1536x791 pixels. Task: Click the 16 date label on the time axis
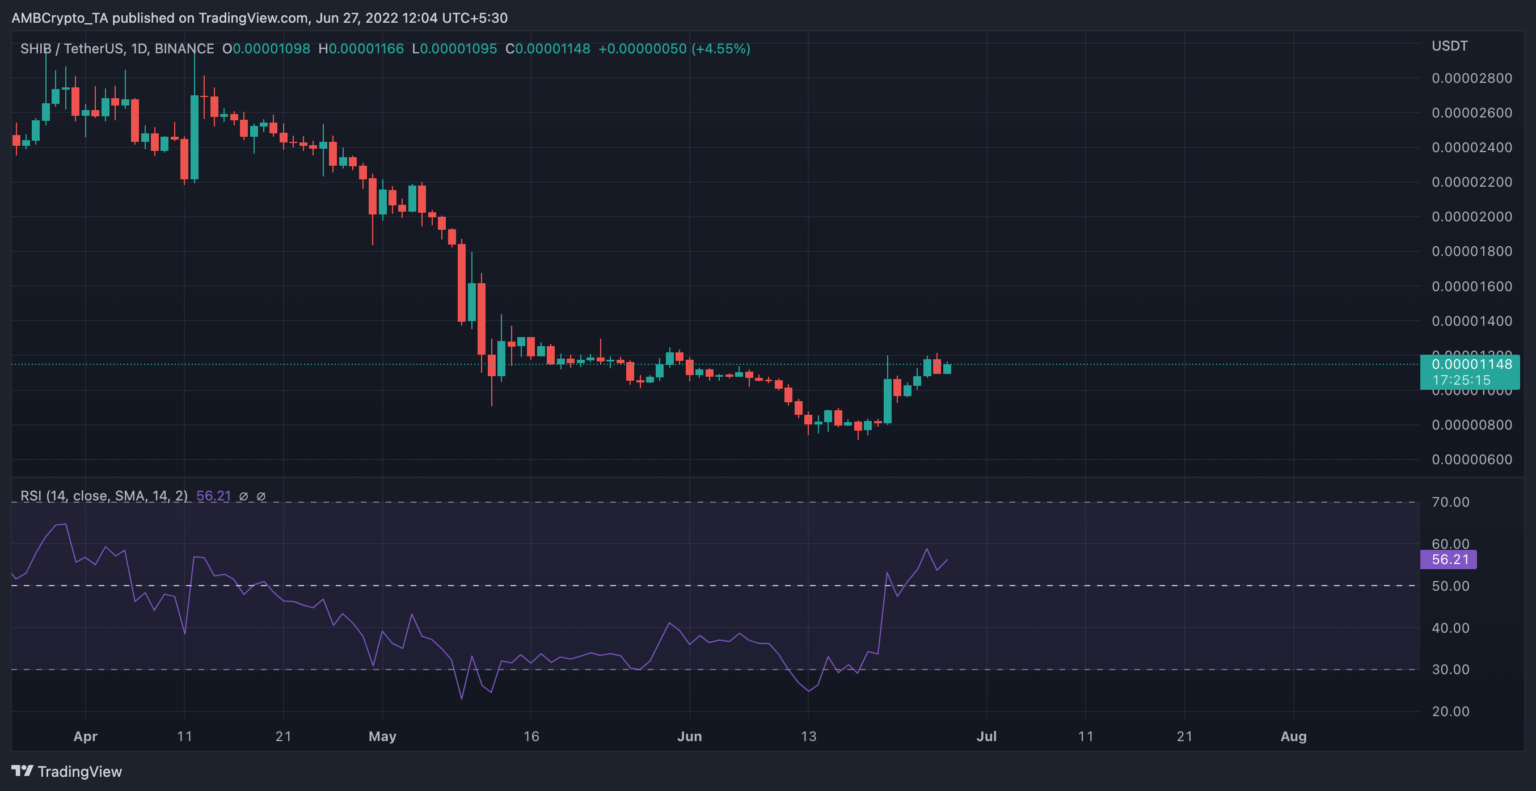coord(531,737)
